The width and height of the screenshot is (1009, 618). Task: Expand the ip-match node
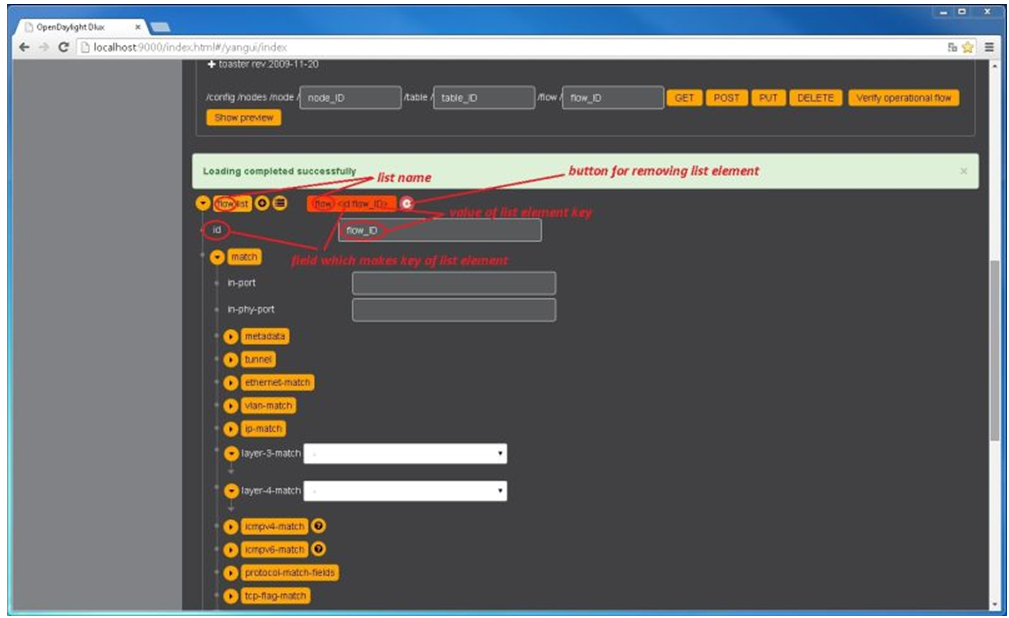(231, 429)
